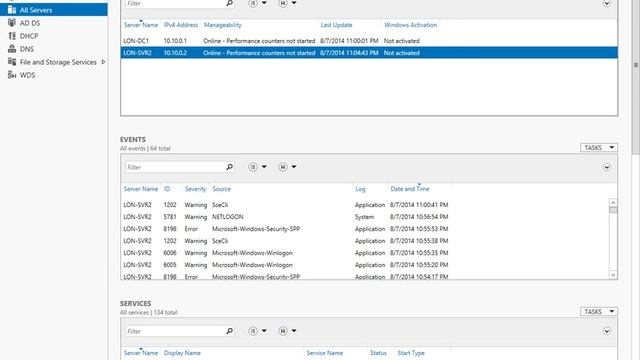Expand File and Storage Services submenu arrow

coord(103,62)
